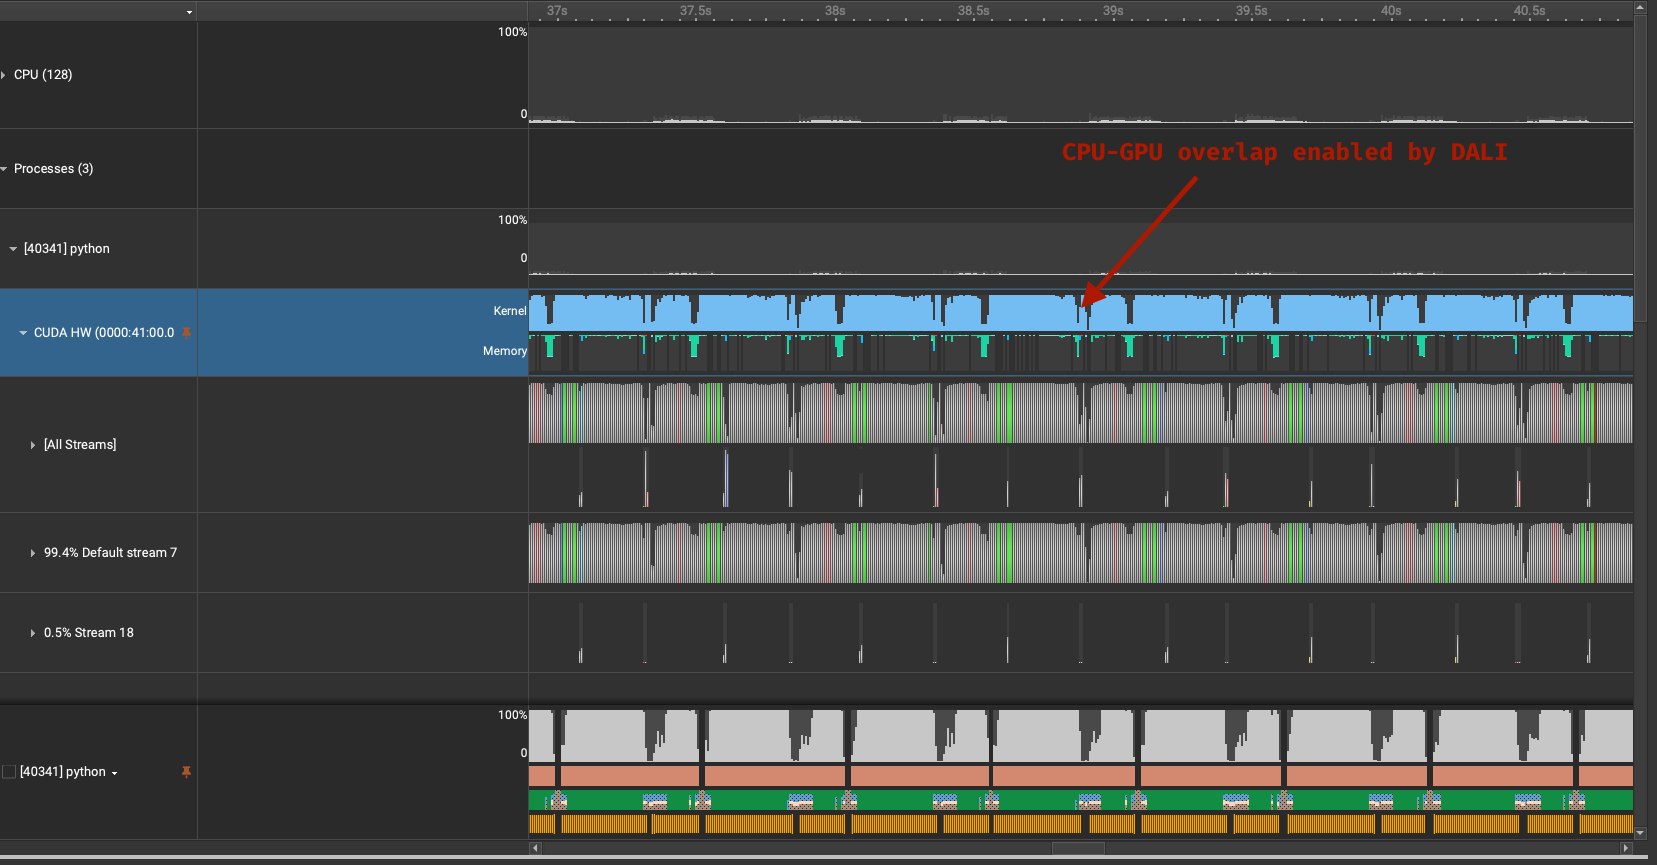
Task: Click the scroll-up arrow of the vertical scrollbar
Action: click(1640, 7)
